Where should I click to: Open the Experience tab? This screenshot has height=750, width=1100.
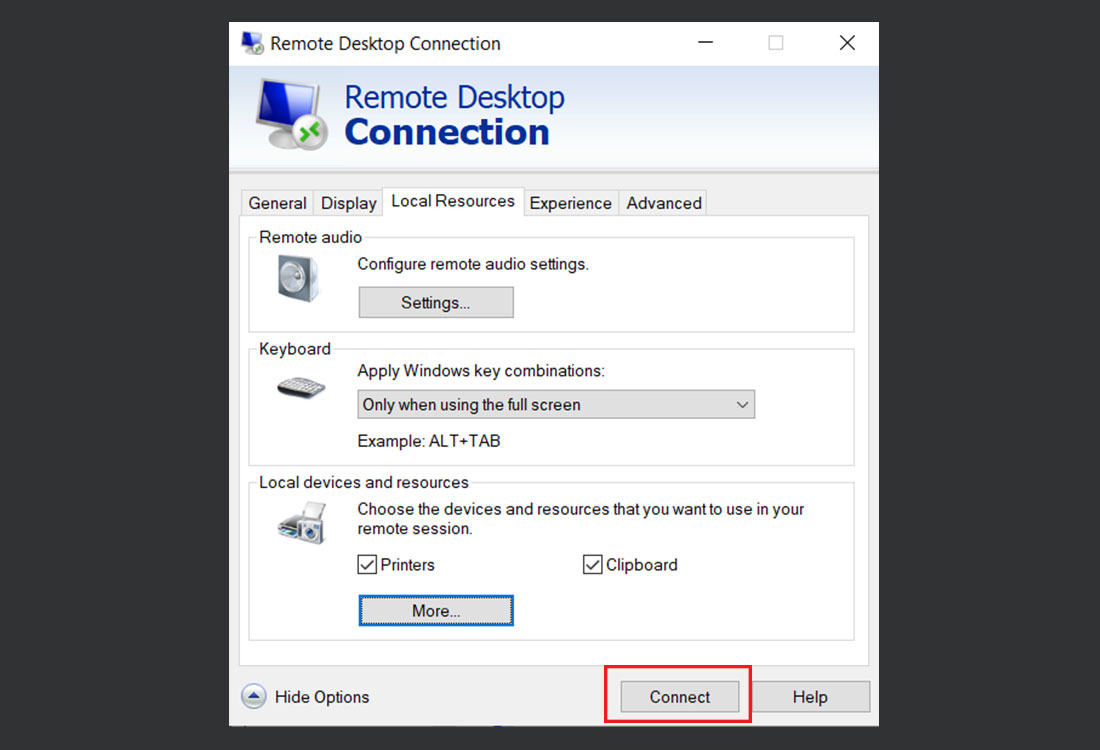570,203
